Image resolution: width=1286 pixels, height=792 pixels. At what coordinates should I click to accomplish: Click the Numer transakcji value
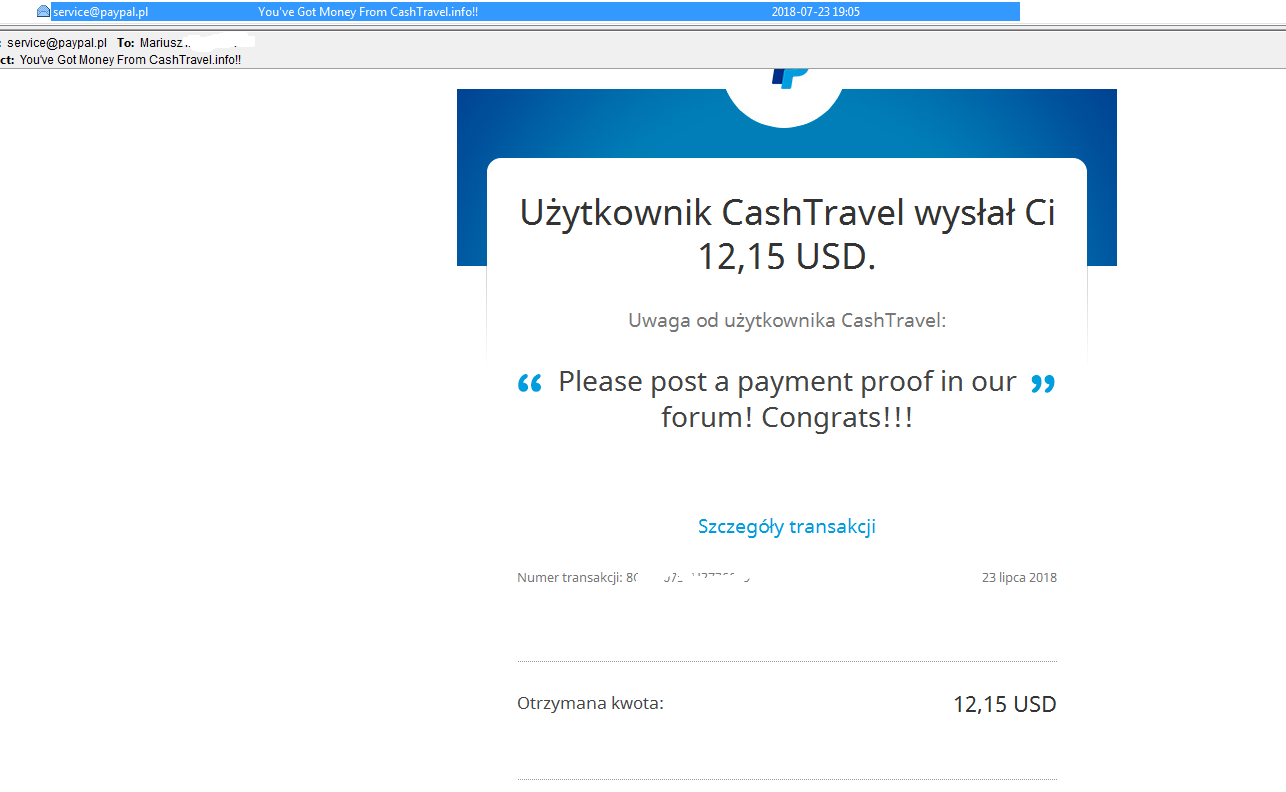[688, 577]
